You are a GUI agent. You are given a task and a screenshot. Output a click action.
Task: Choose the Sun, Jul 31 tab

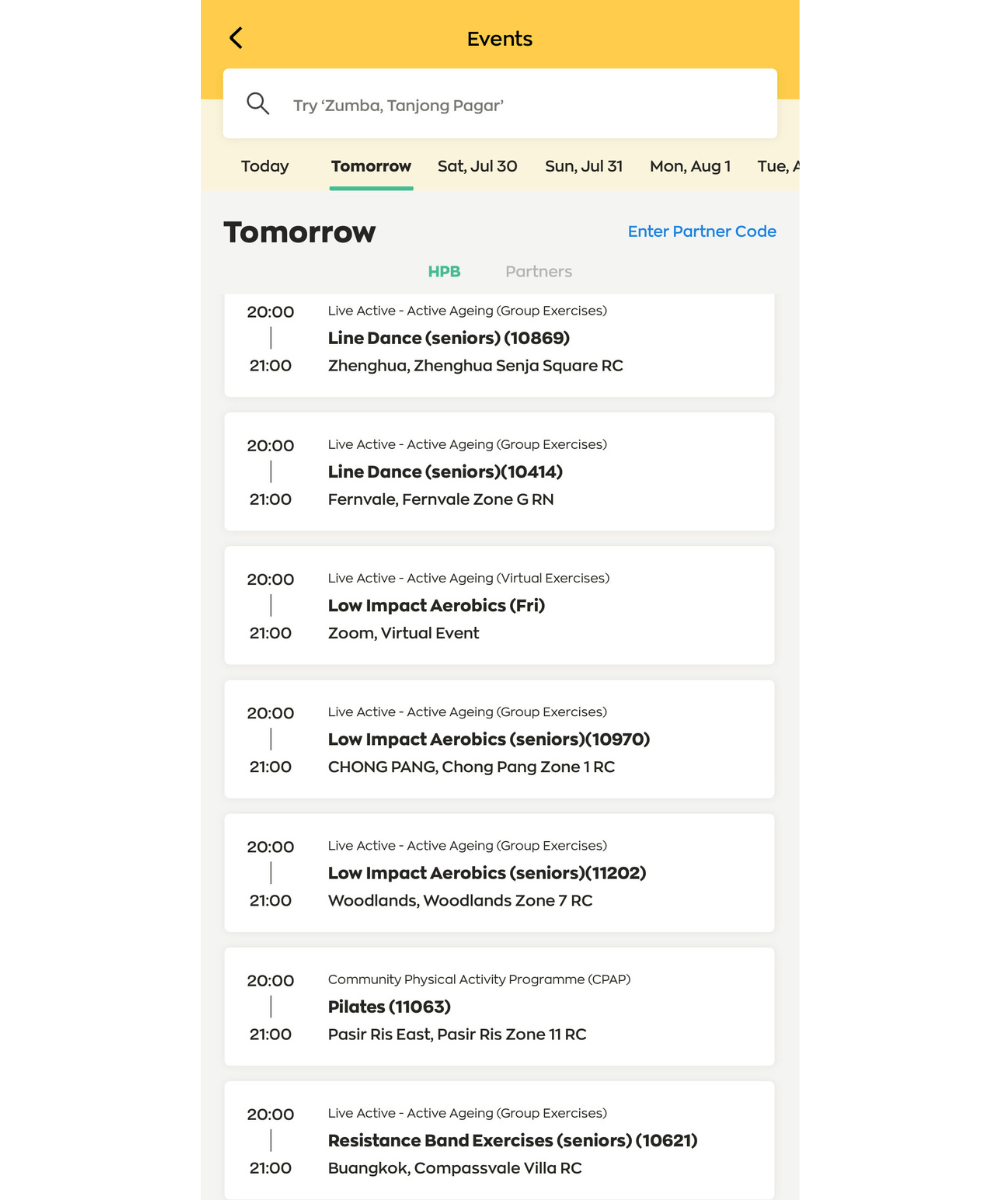pos(583,167)
